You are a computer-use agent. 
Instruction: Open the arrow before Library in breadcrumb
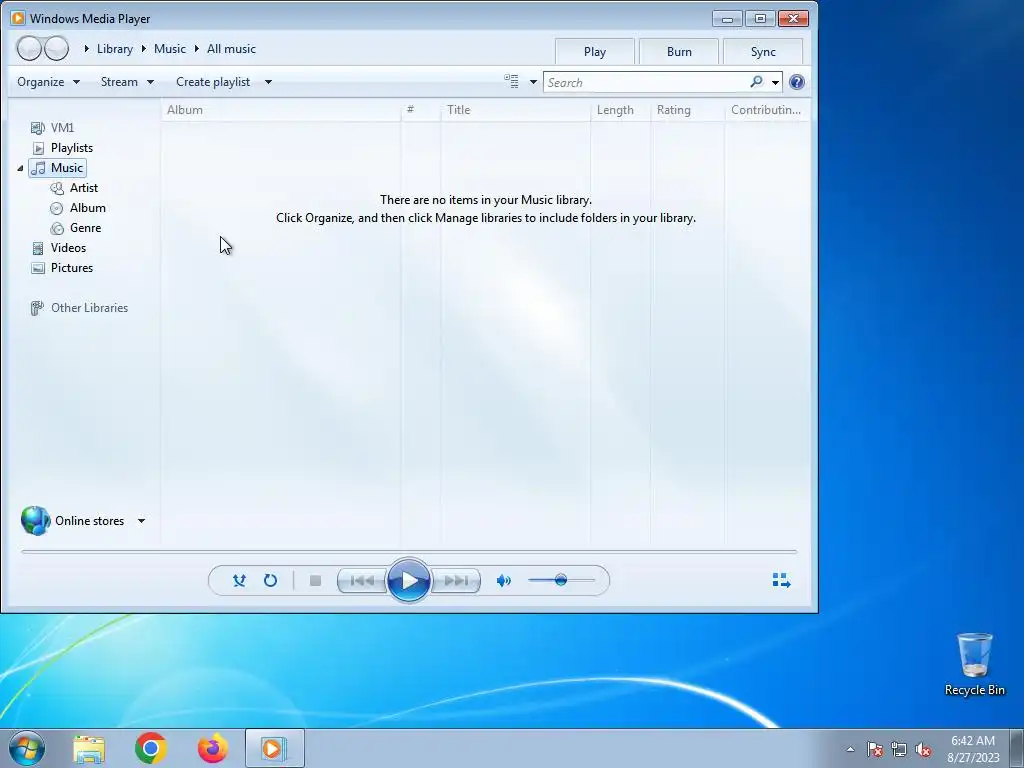tap(86, 49)
